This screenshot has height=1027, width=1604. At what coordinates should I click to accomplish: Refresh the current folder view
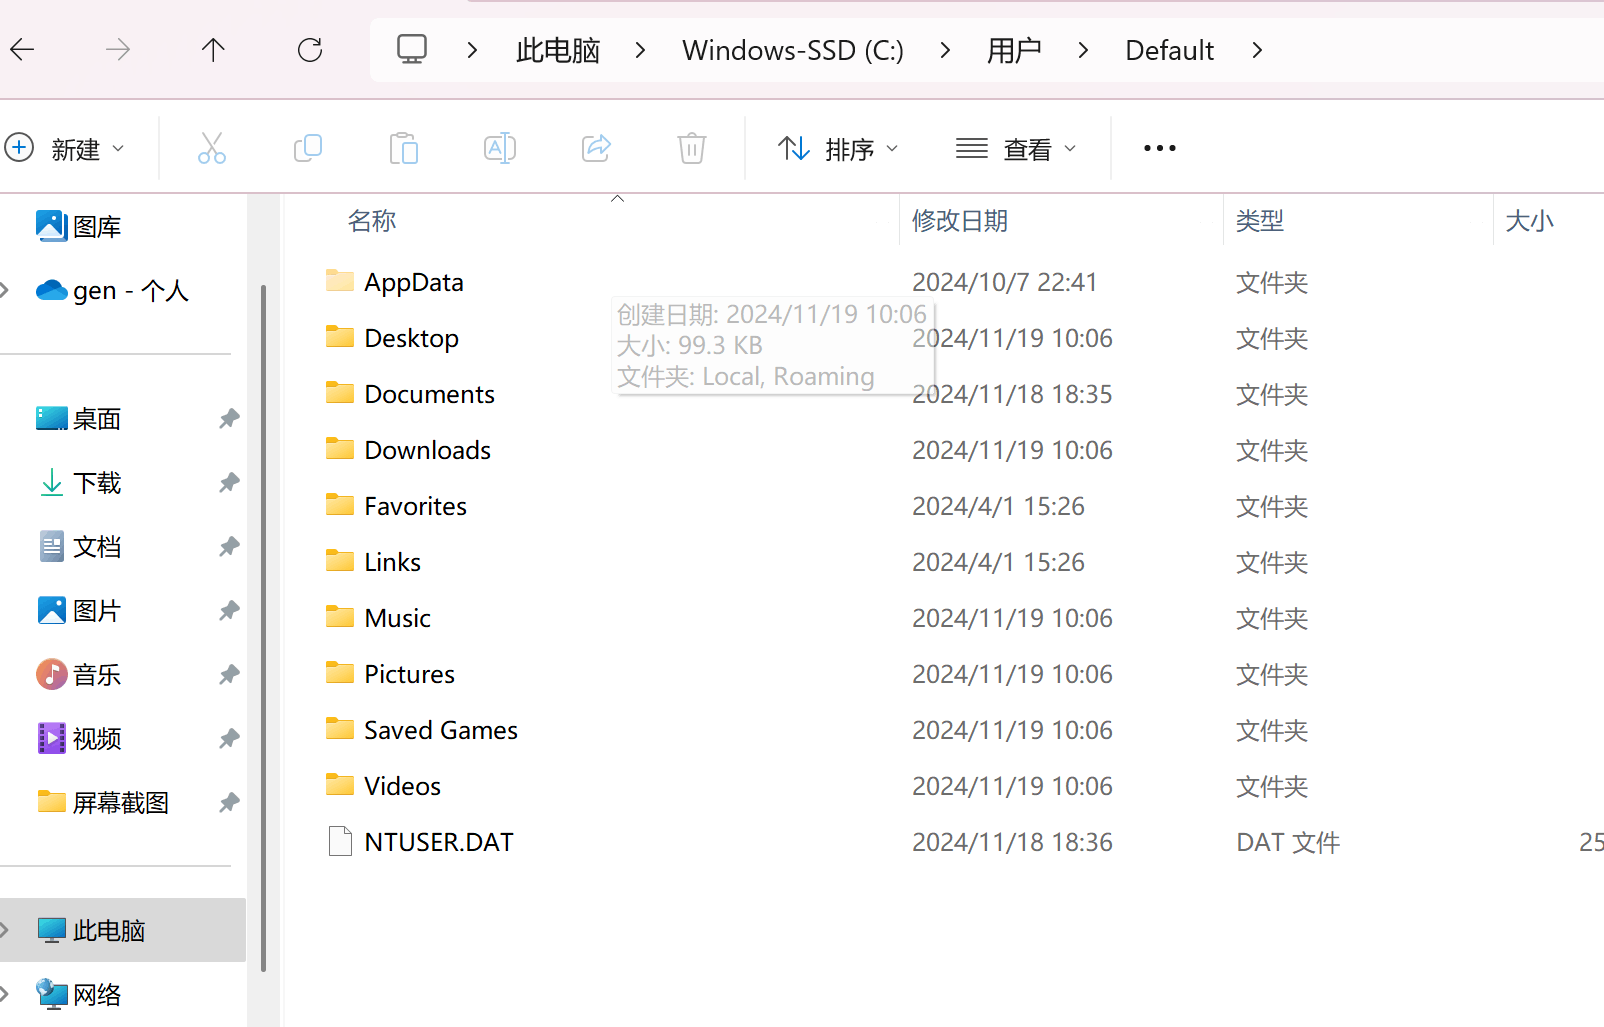[x=310, y=49]
